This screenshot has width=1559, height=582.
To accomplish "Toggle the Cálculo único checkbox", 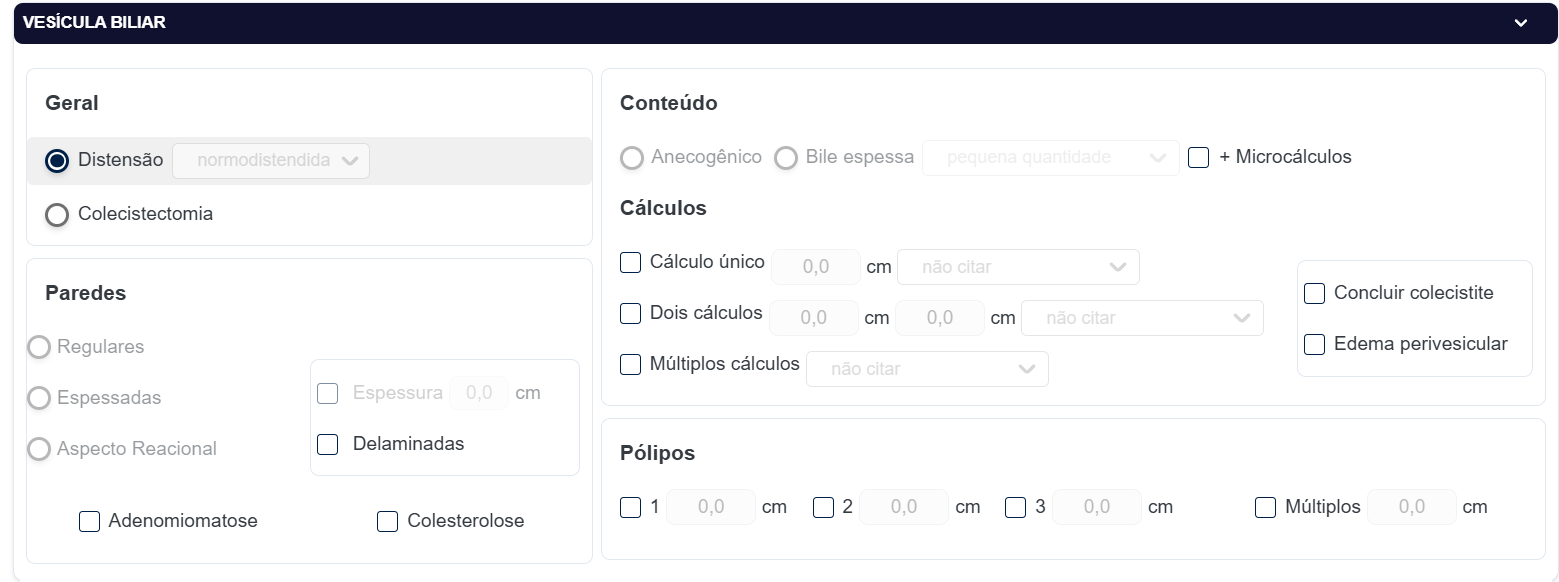I will (x=630, y=263).
